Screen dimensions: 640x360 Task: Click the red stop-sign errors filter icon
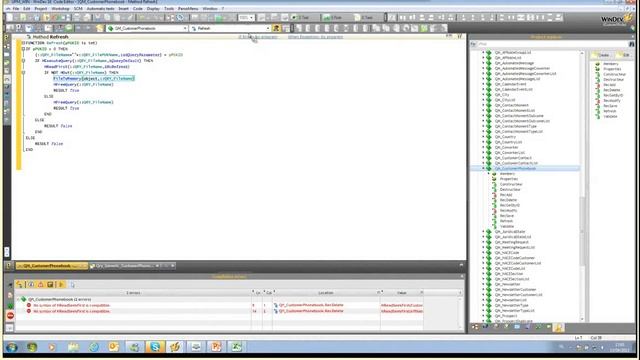(x=10, y=316)
